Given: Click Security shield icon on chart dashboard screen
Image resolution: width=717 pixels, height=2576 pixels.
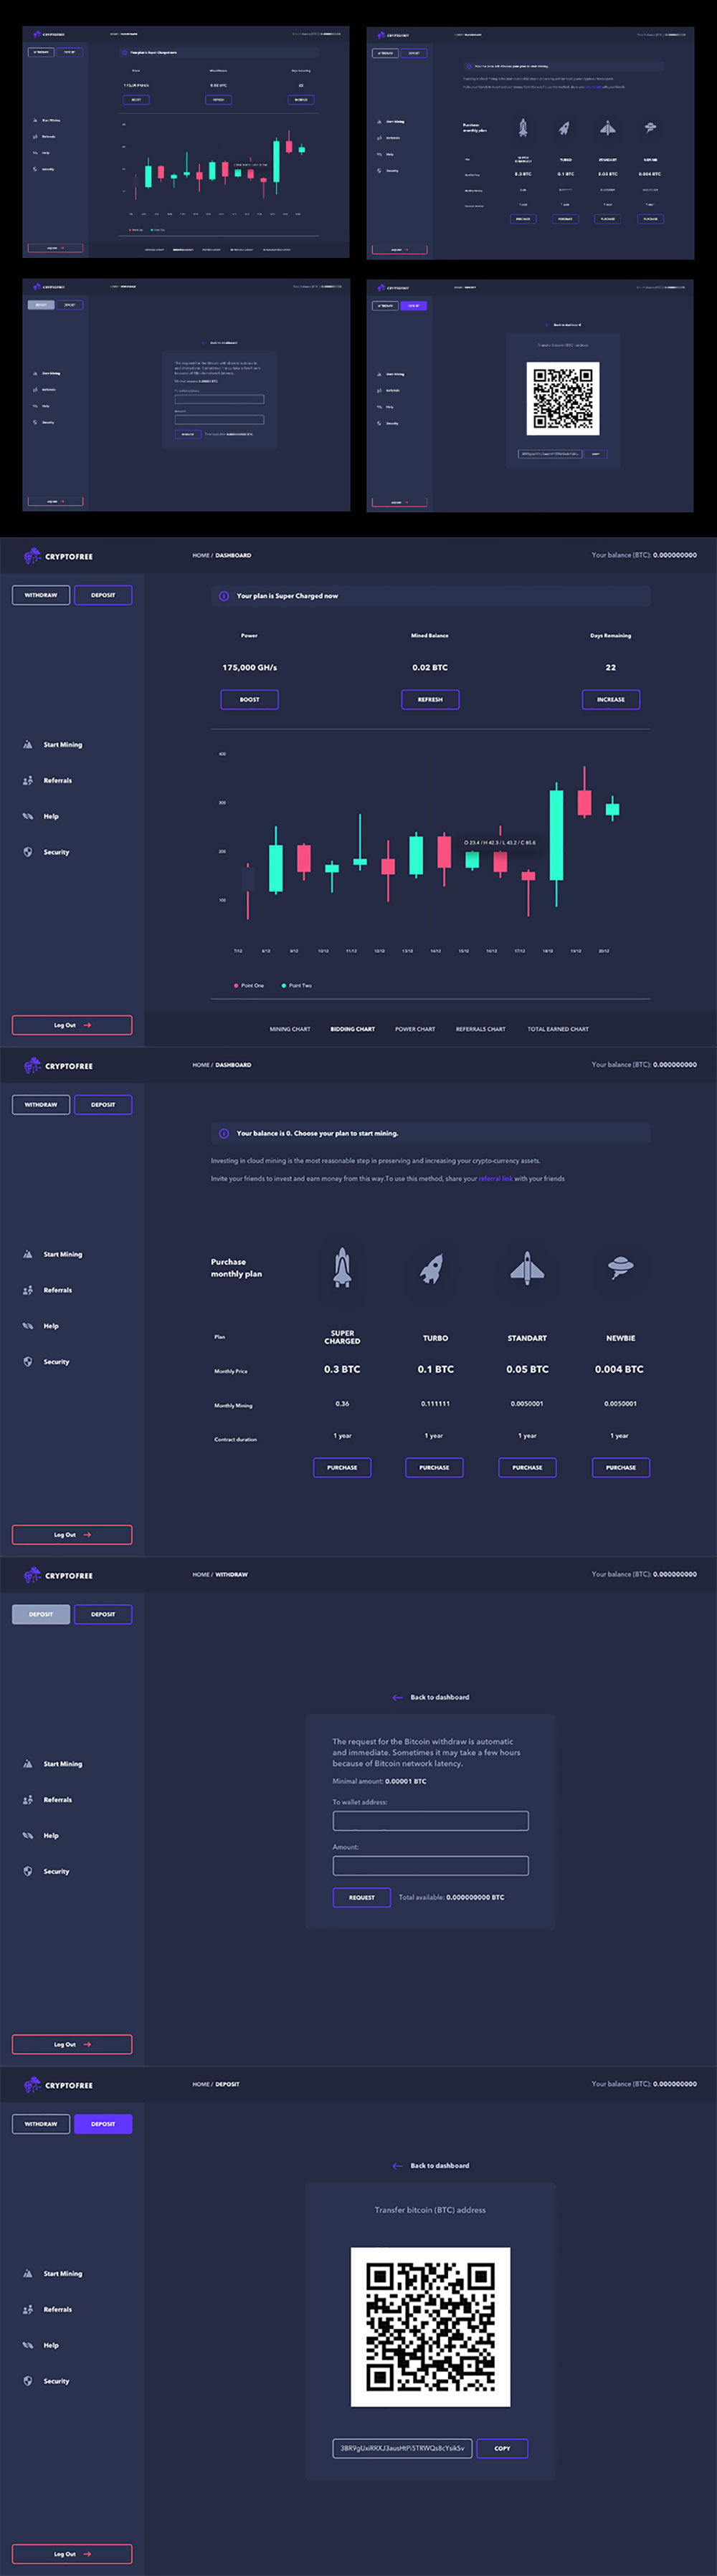Looking at the screenshot, I should pos(28,852).
